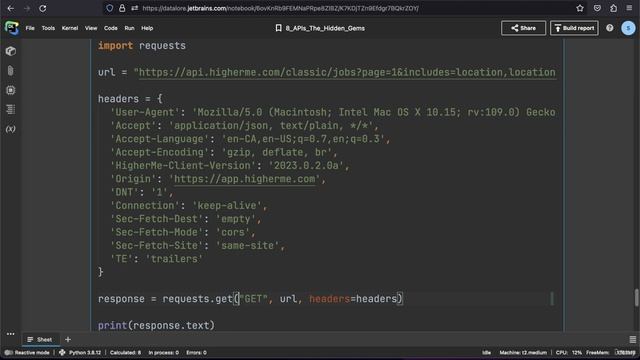Click the Calculated: 8 status
640x360 pixels.
tap(125, 353)
